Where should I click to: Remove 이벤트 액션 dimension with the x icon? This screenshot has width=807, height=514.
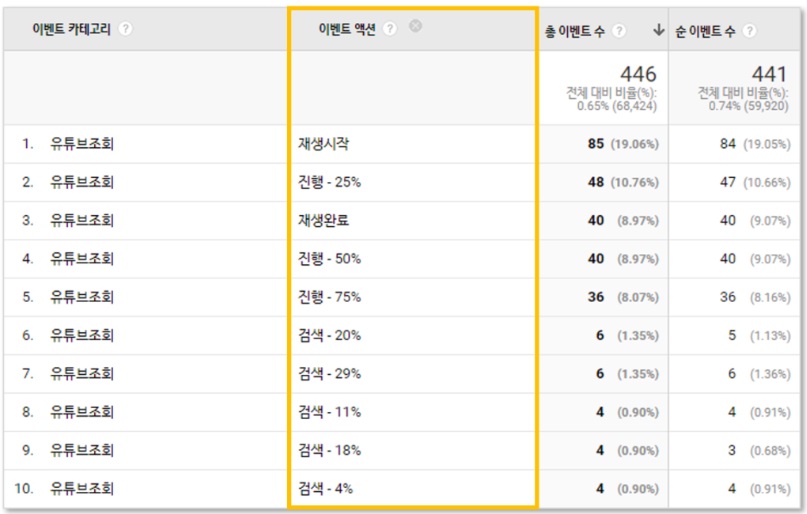tap(415, 26)
